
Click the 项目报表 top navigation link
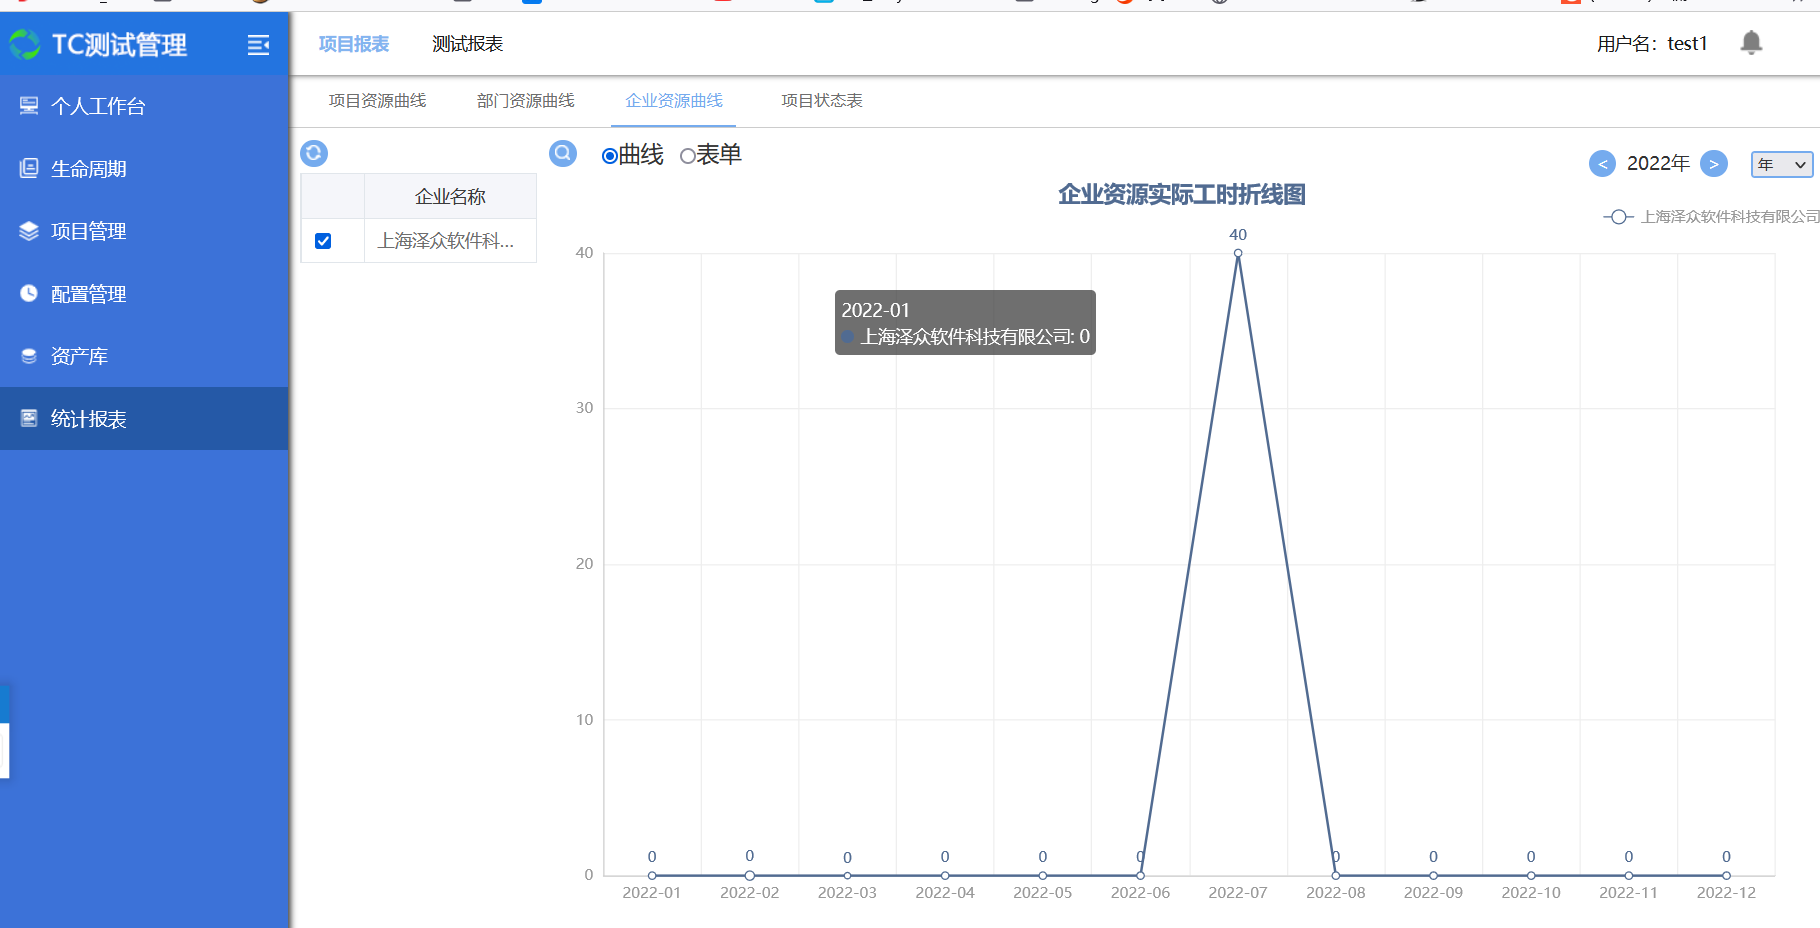[x=353, y=44]
